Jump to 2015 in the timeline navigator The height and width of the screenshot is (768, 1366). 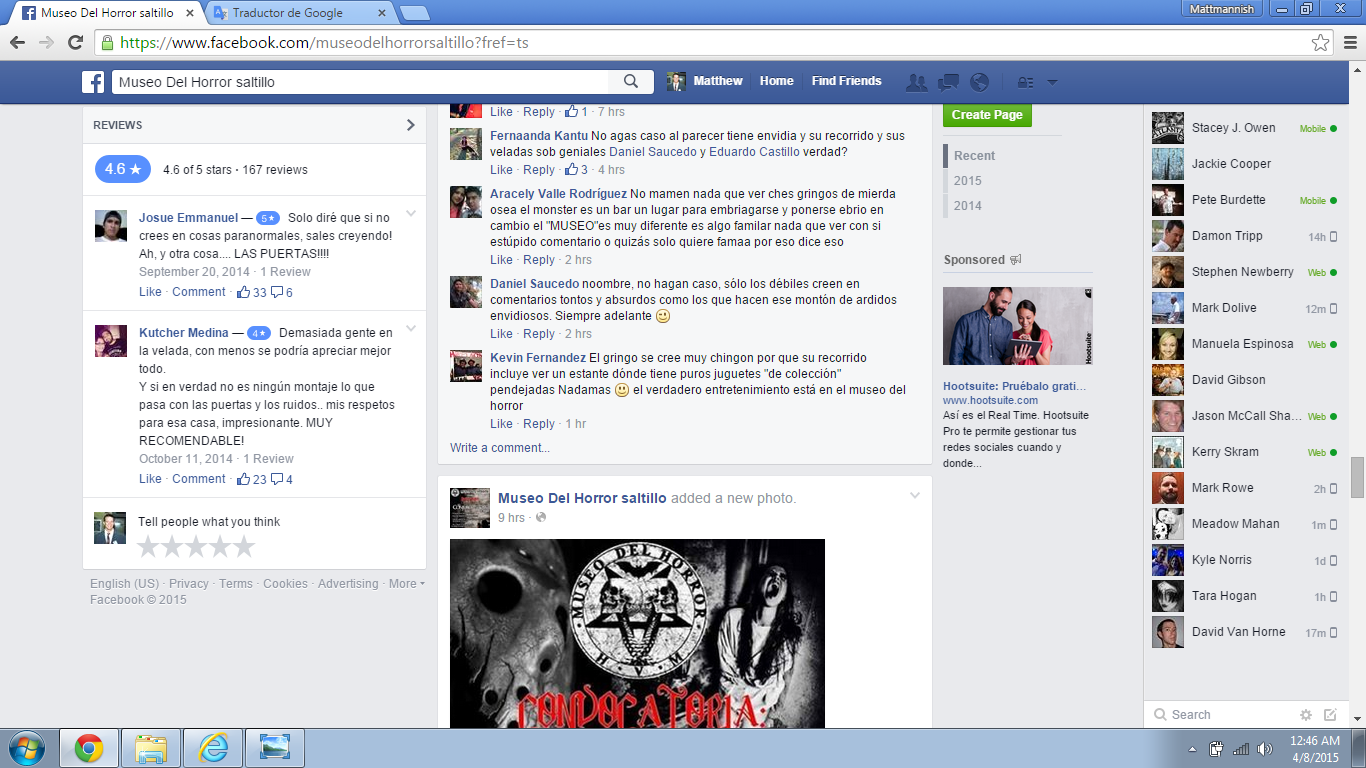pyautogui.click(x=968, y=181)
